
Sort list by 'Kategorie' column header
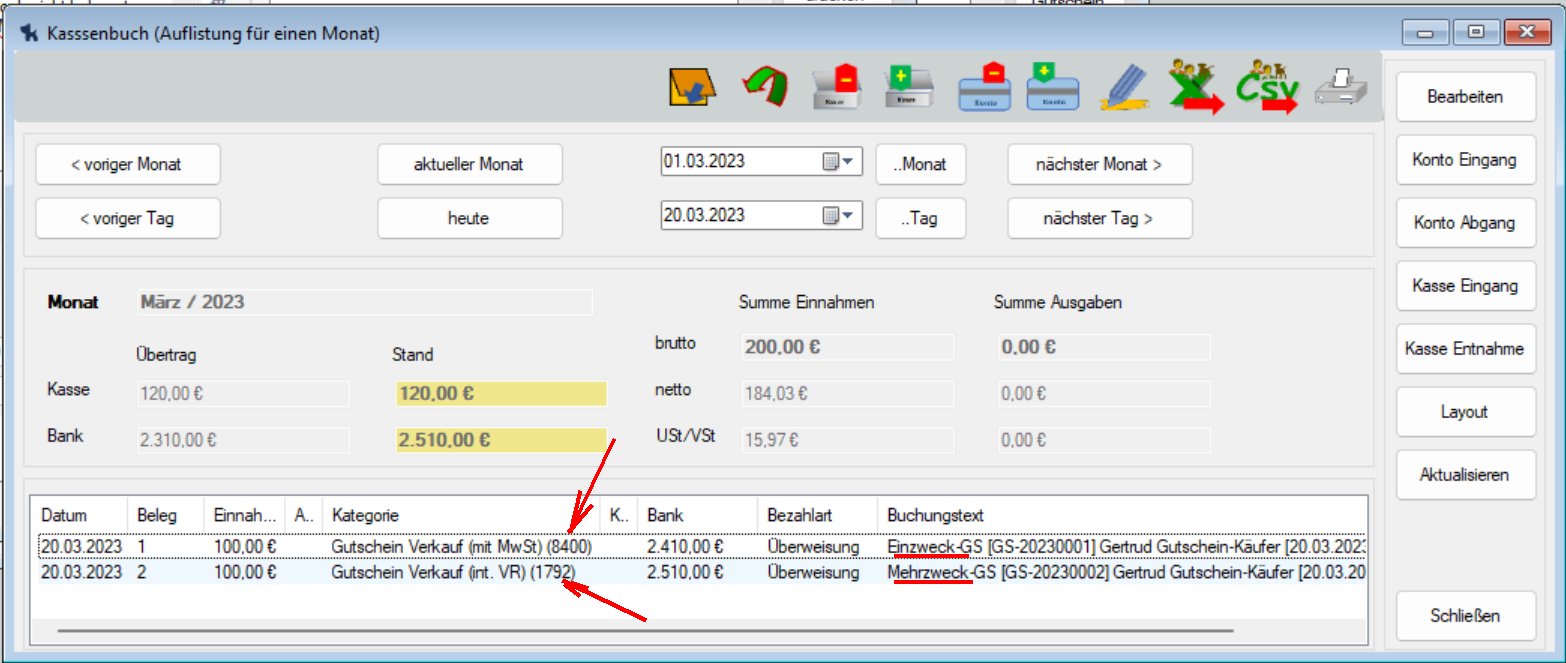[x=460, y=516]
